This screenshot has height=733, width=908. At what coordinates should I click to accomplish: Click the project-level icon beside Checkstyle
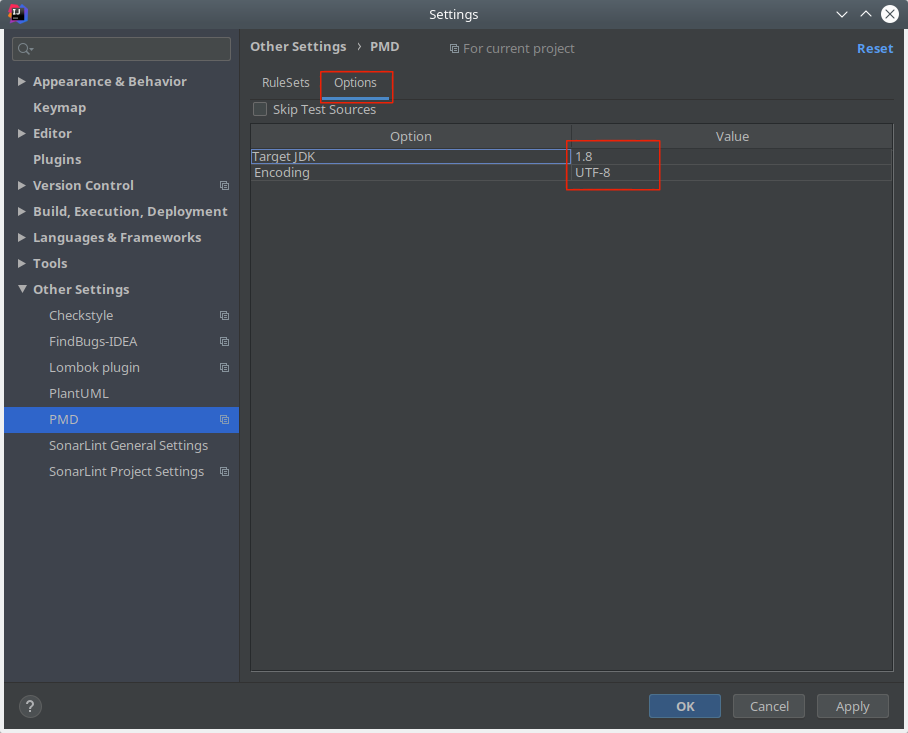tap(224, 316)
